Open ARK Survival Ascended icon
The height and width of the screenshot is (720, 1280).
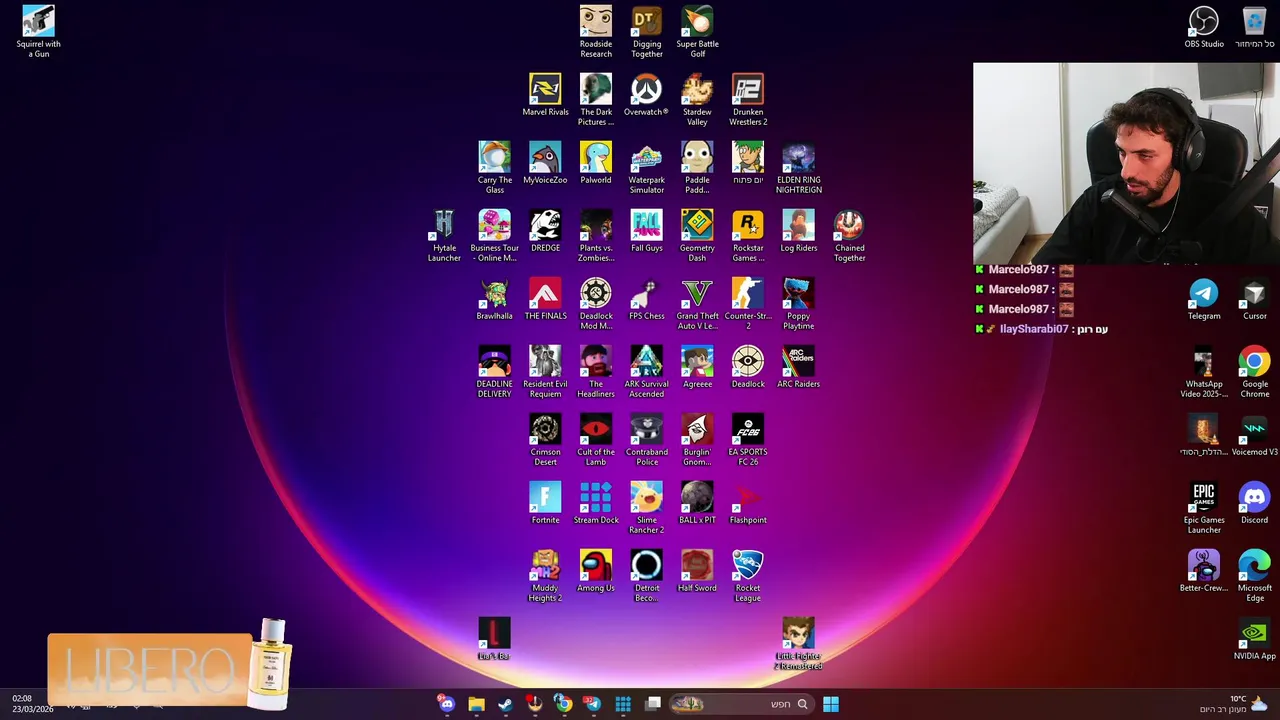click(x=647, y=371)
